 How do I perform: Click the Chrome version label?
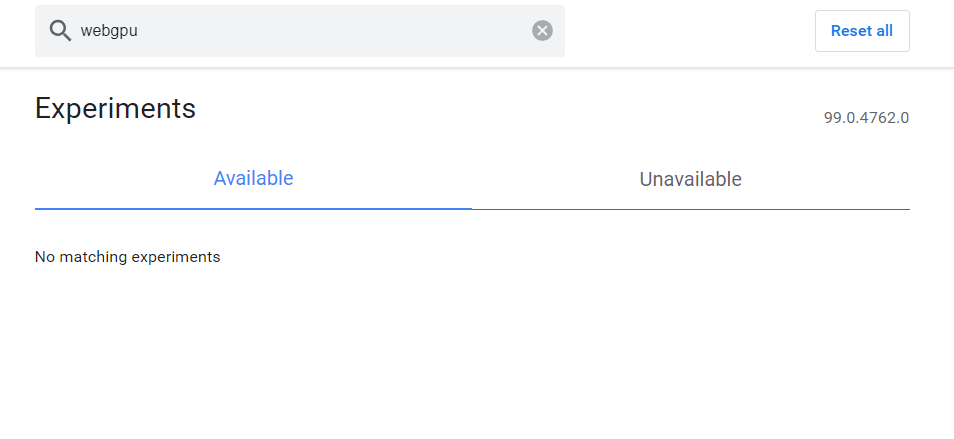point(866,118)
